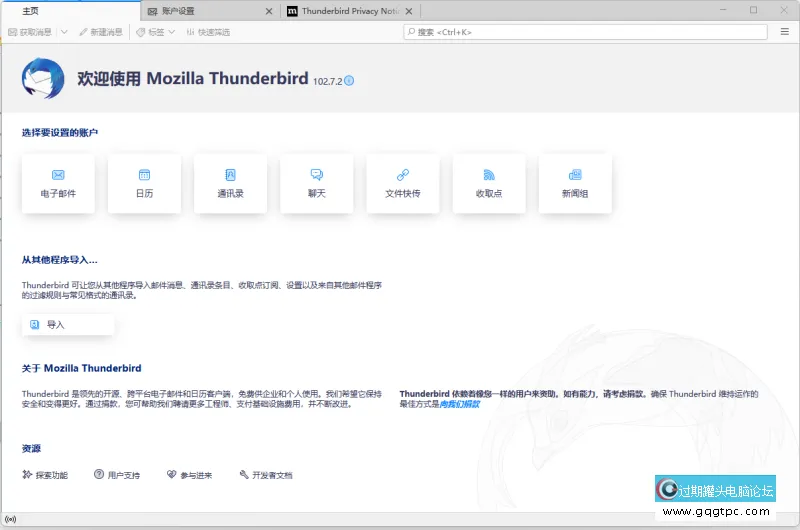Close the 账户设置 tab

tap(269, 11)
